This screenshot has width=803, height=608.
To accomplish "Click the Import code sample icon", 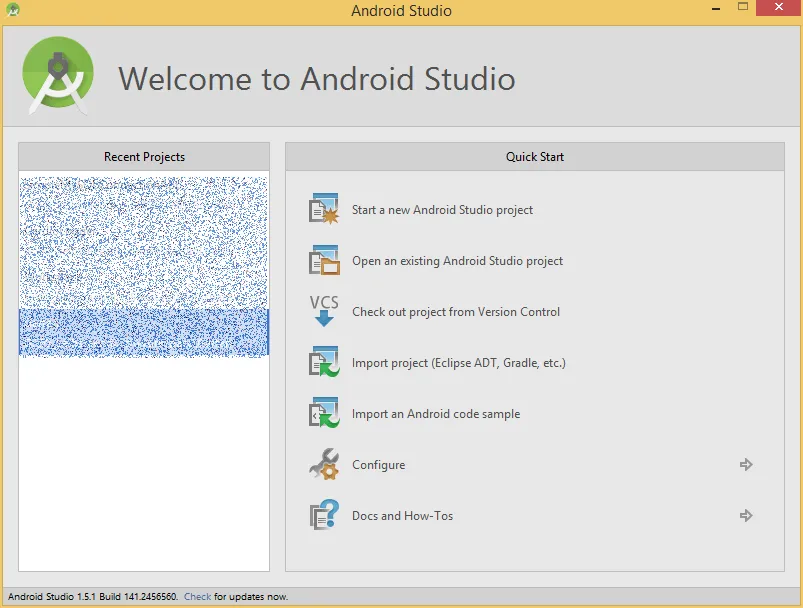I will point(324,413).
